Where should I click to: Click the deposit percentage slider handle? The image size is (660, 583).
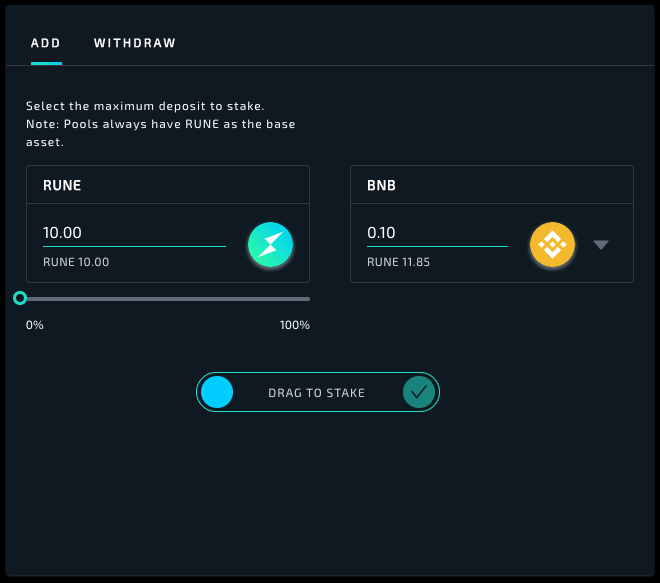pyautogui.click(x=20, y=298)
